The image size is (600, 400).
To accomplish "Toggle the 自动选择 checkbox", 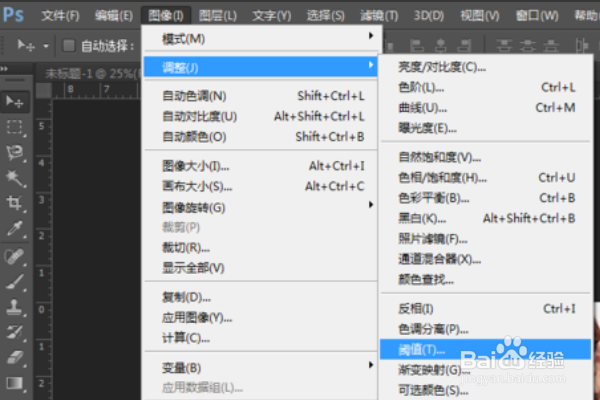I will pos(69,46).
